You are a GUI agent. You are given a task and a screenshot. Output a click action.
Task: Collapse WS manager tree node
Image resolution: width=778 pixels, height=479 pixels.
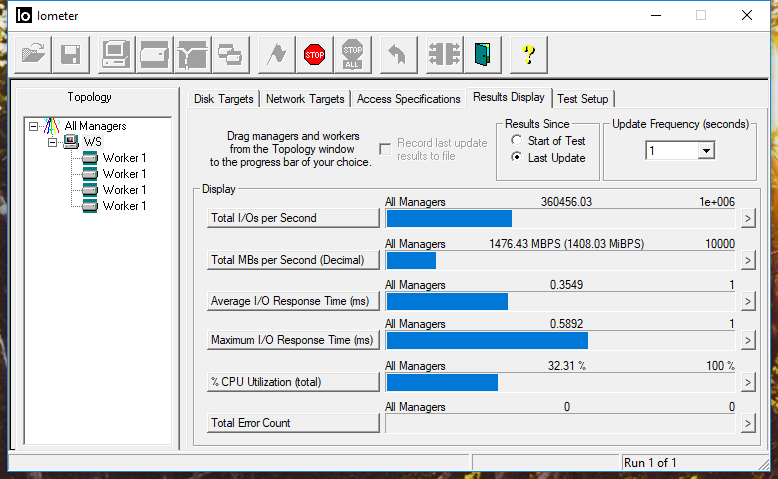(53, 142)
